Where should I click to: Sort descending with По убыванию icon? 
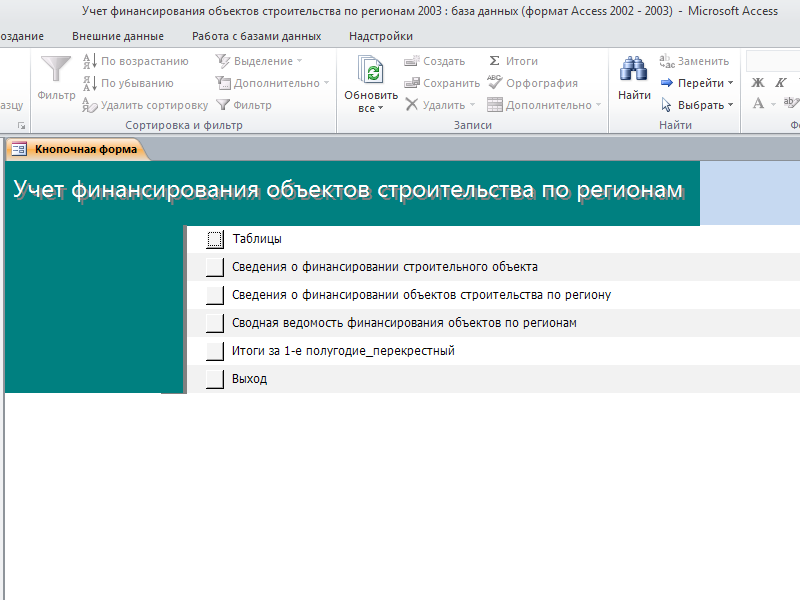point(90,83)
